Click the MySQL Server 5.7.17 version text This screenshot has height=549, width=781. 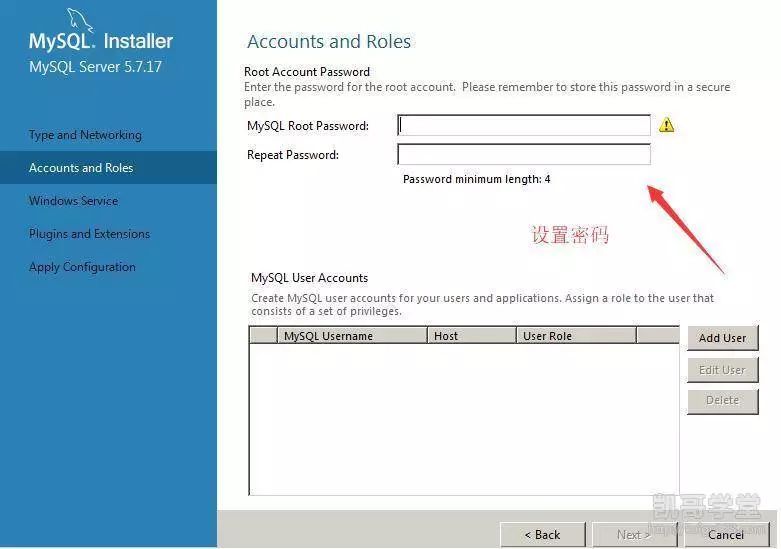coord(96,67)
